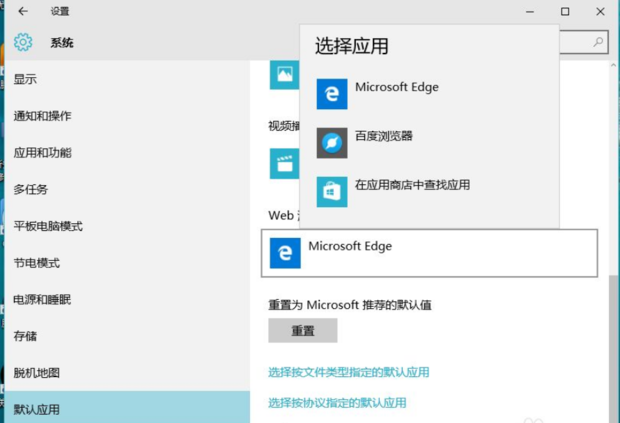Click the settings search input field
The height and width of the screenshot is (423, 620).
point(584,42)
